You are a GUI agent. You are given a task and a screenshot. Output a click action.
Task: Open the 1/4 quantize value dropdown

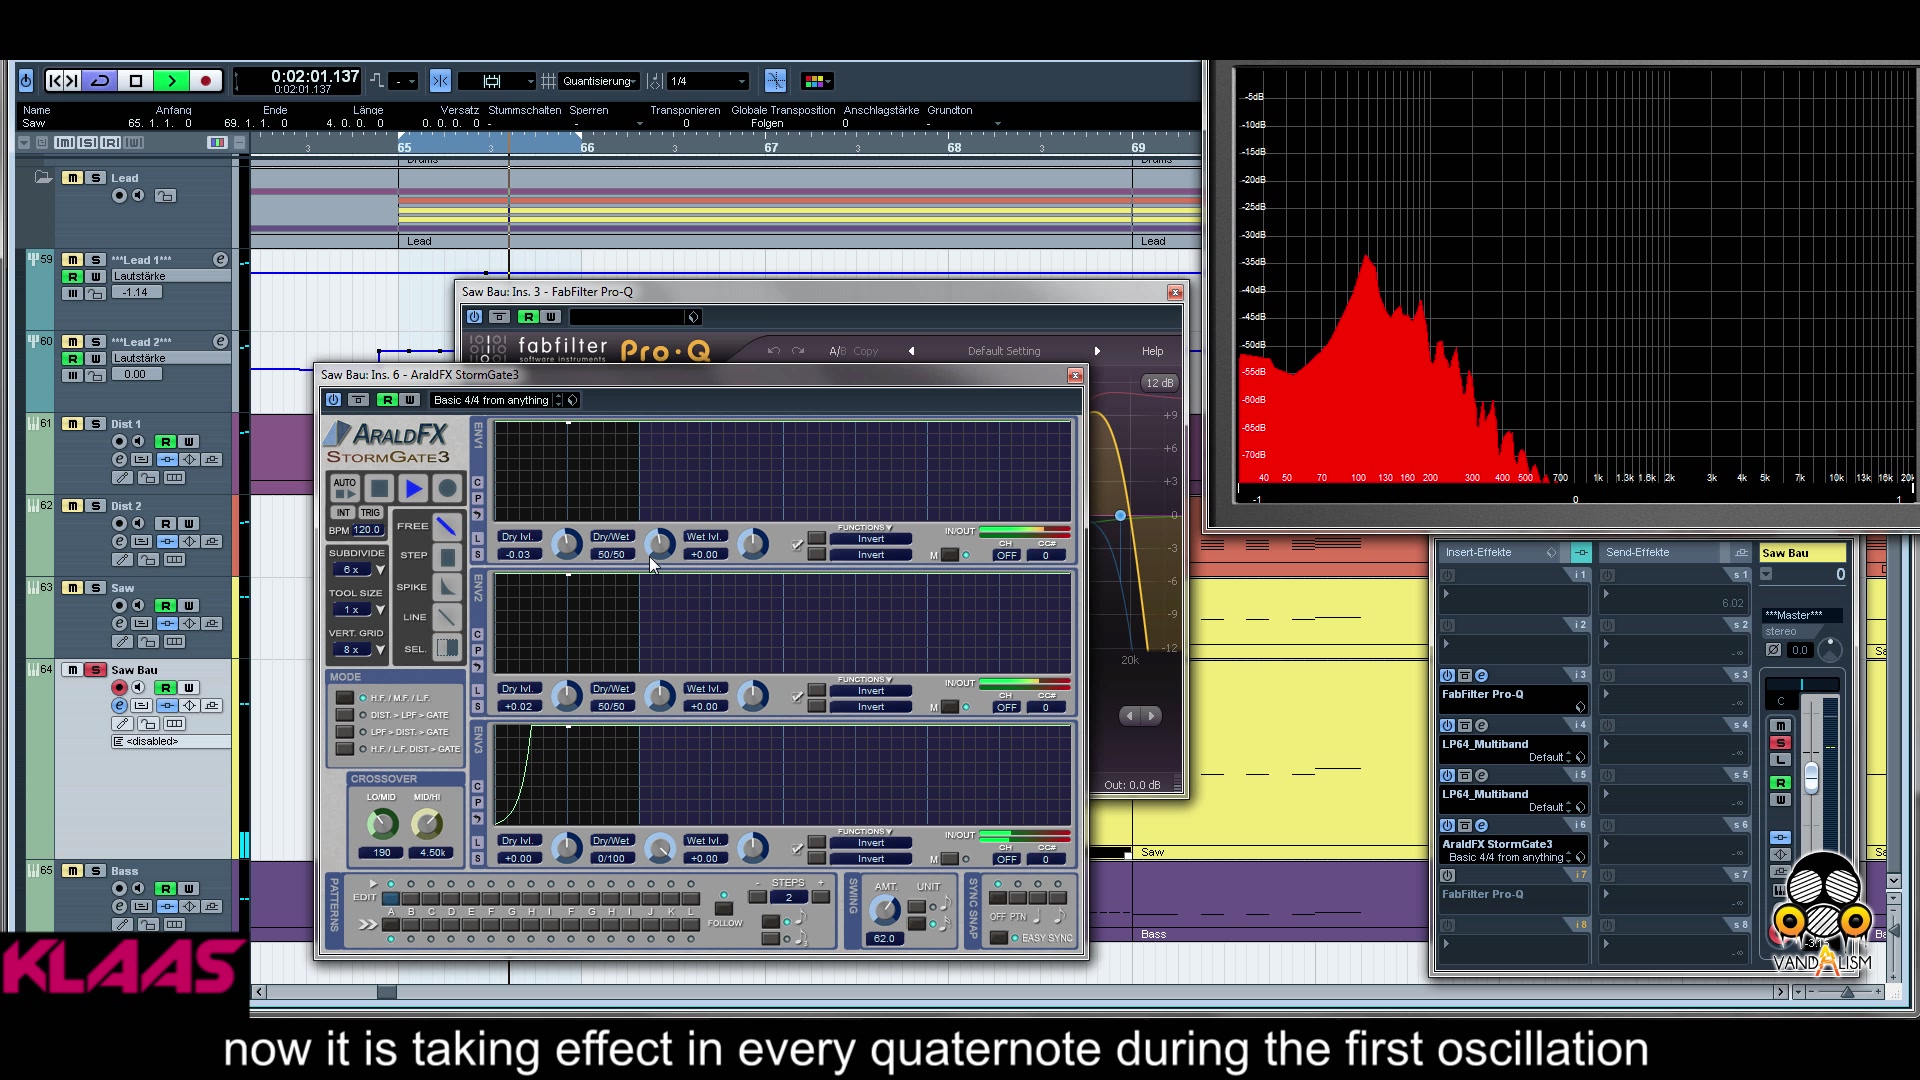[709, 81]
